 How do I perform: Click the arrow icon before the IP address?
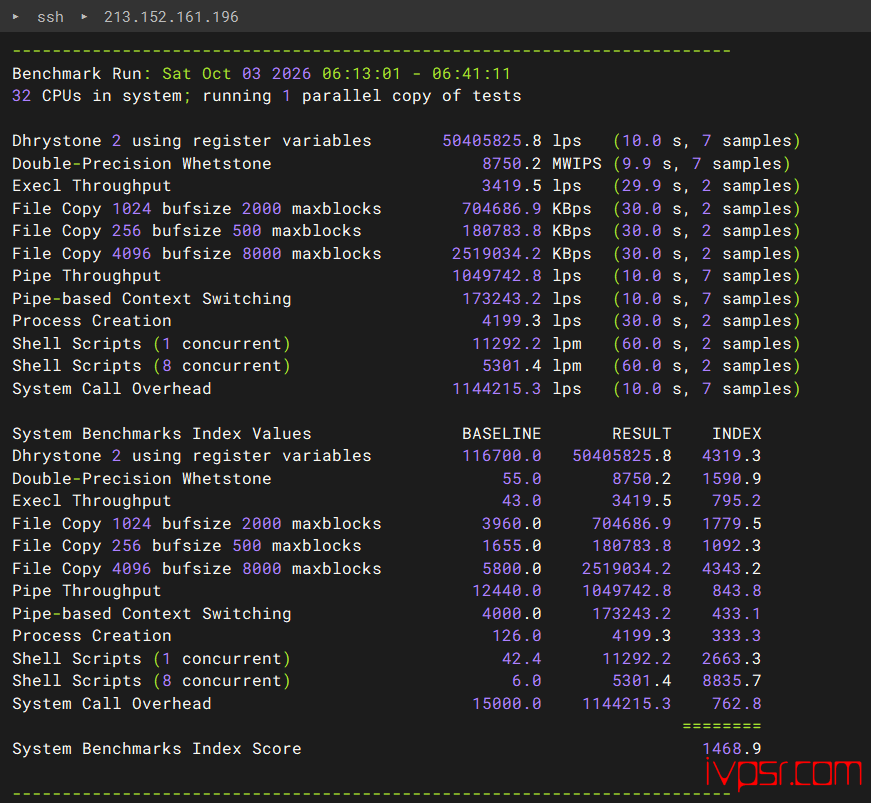(x=84, y=17)
